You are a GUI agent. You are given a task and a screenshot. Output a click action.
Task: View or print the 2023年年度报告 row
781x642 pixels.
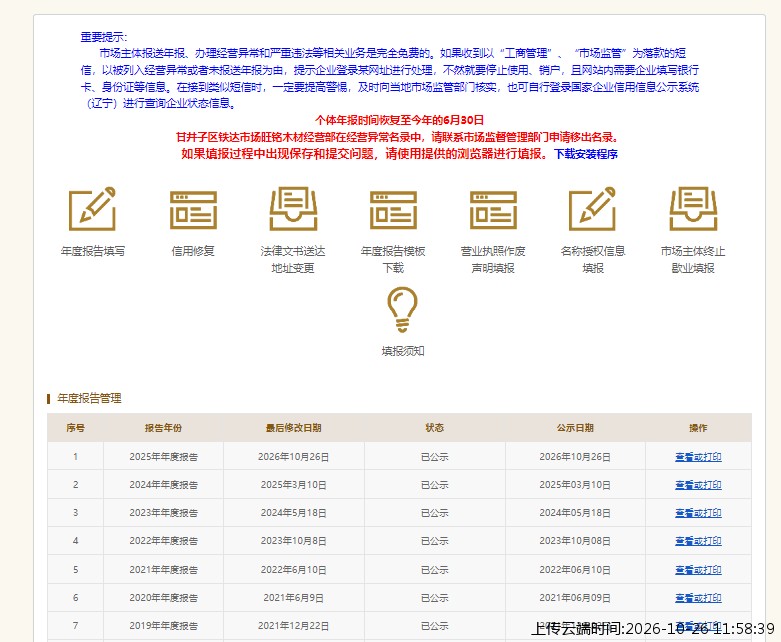pos(698,513)
